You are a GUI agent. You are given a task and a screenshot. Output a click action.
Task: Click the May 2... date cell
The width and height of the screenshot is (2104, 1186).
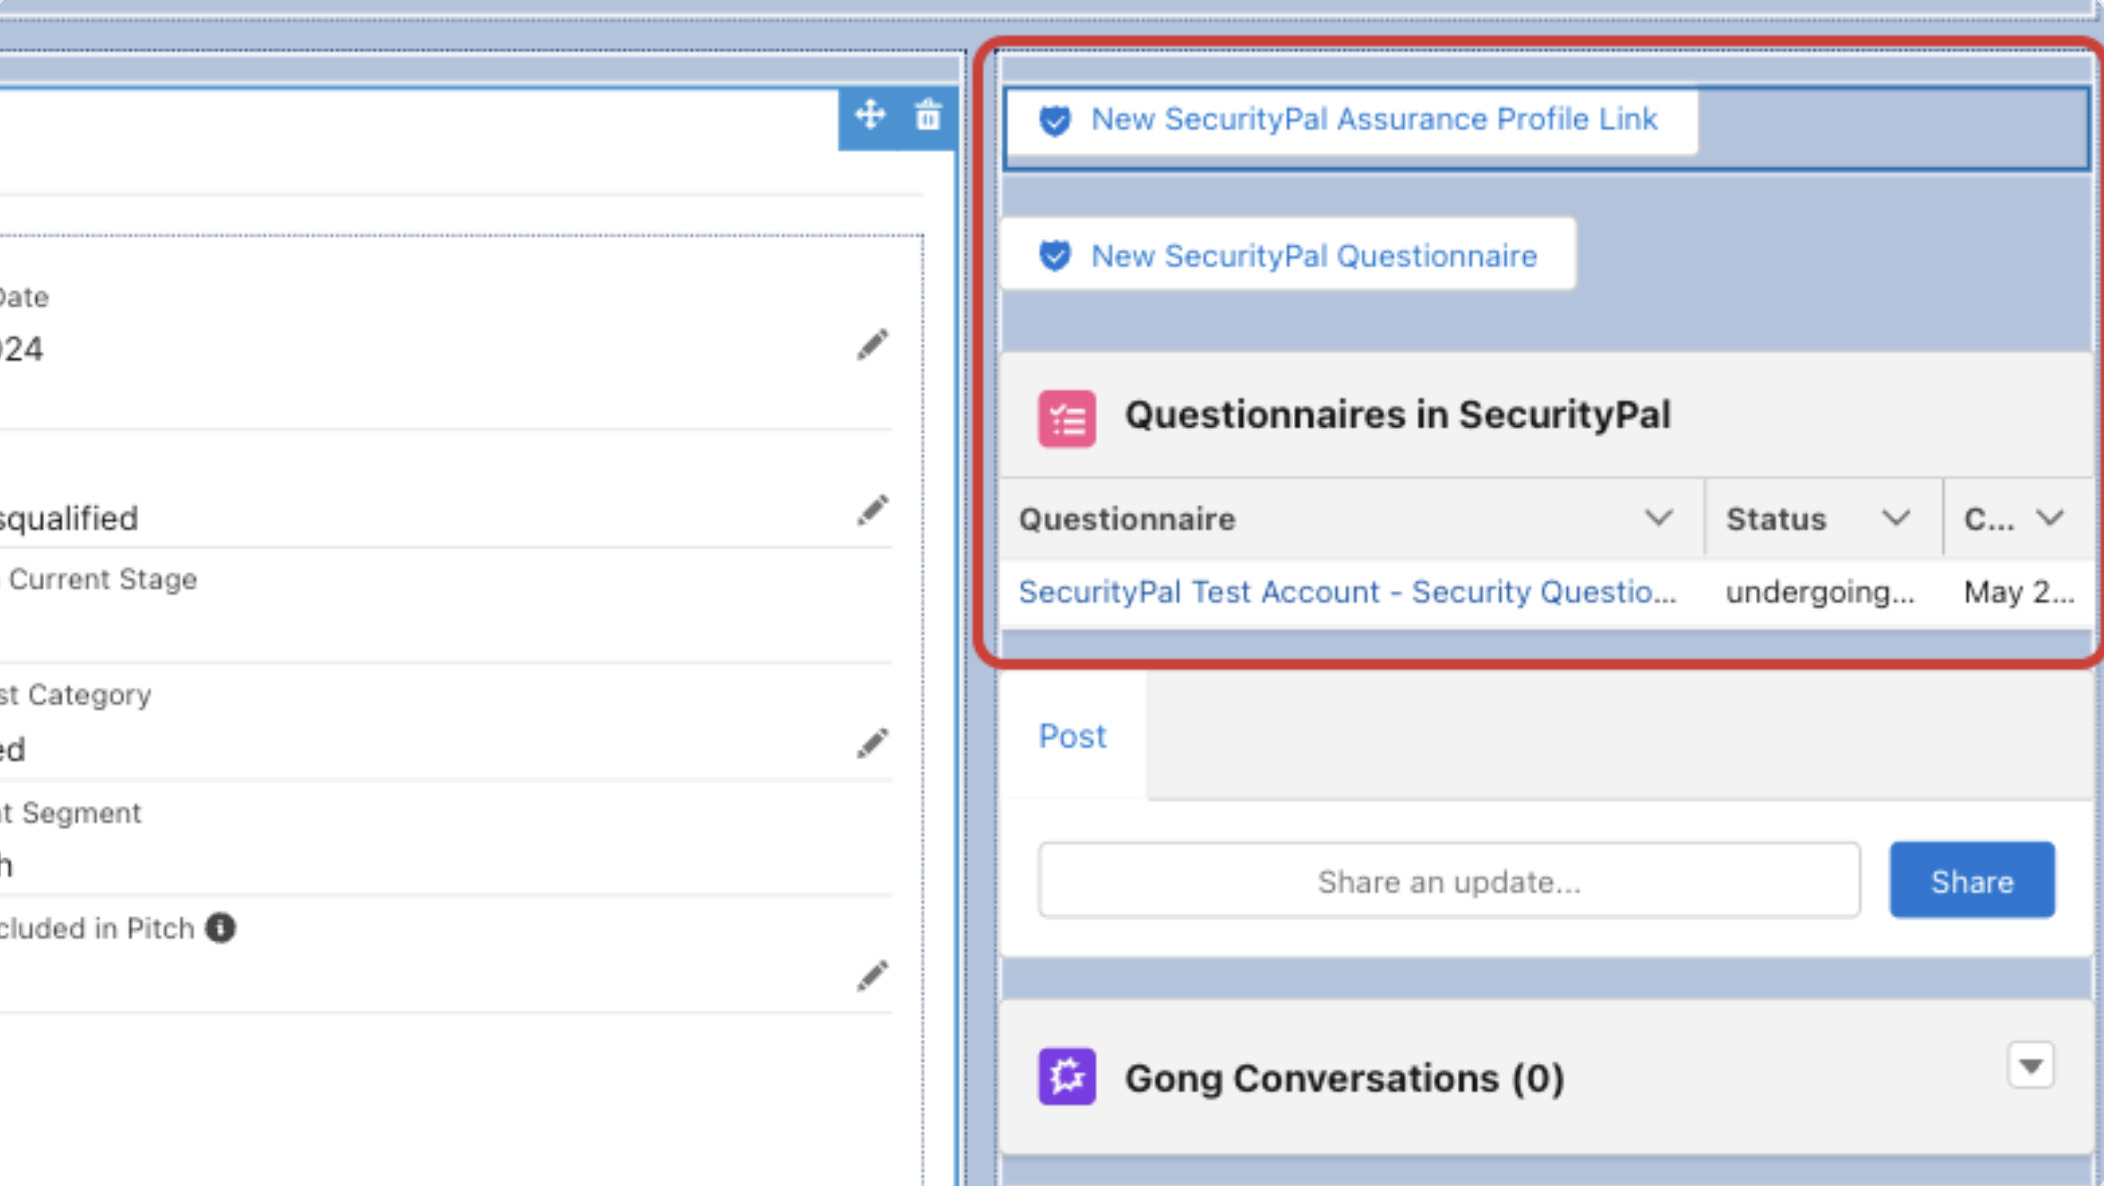coord(2019,592)
